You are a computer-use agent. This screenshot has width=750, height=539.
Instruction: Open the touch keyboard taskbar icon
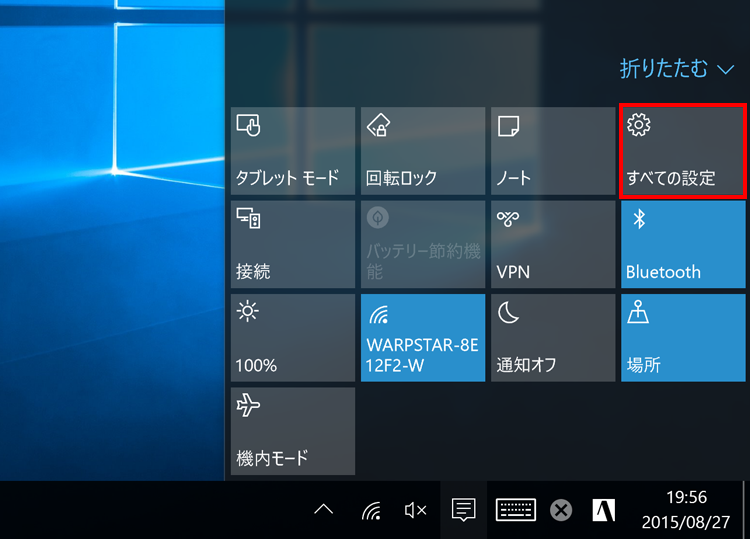click(x=516, y=510)
